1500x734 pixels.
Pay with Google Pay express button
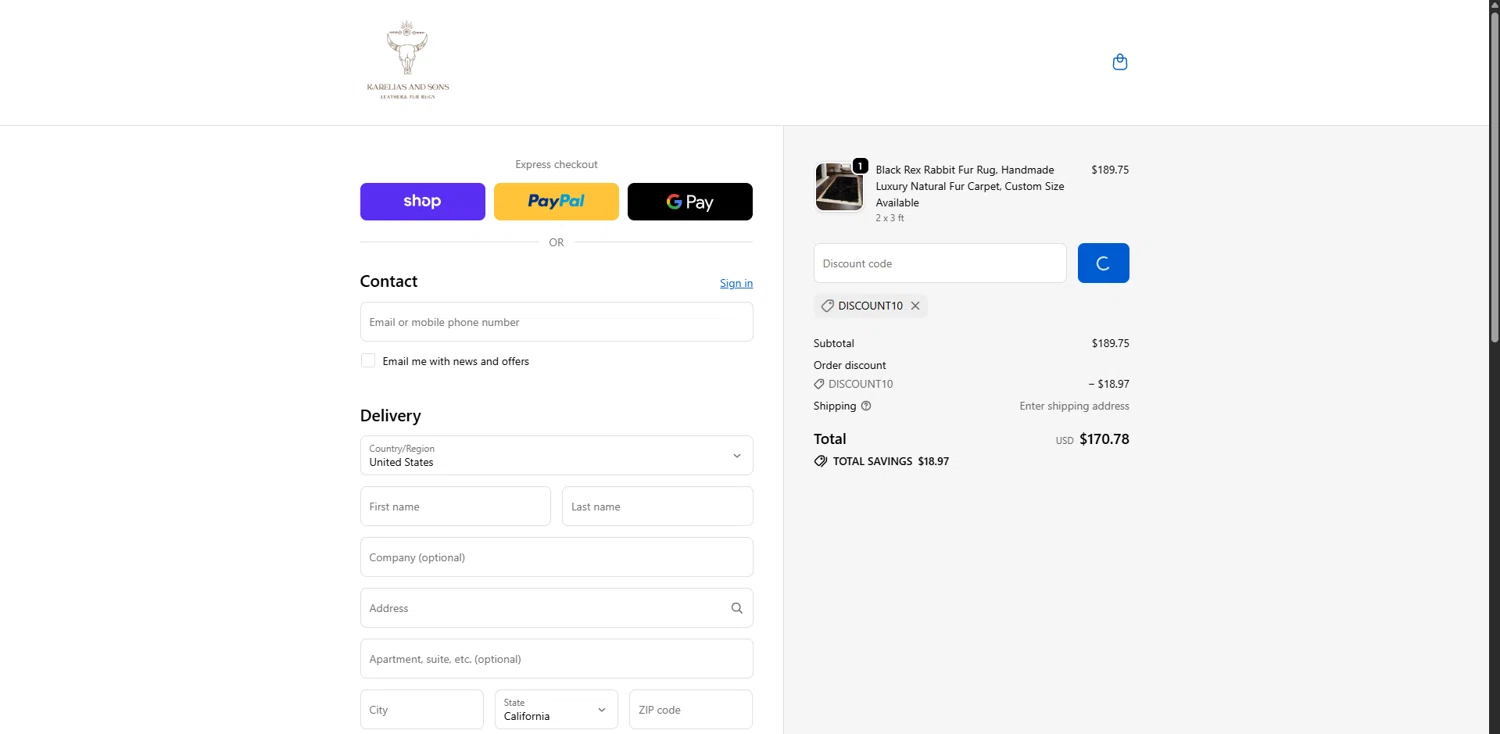[x=690, y=201]
